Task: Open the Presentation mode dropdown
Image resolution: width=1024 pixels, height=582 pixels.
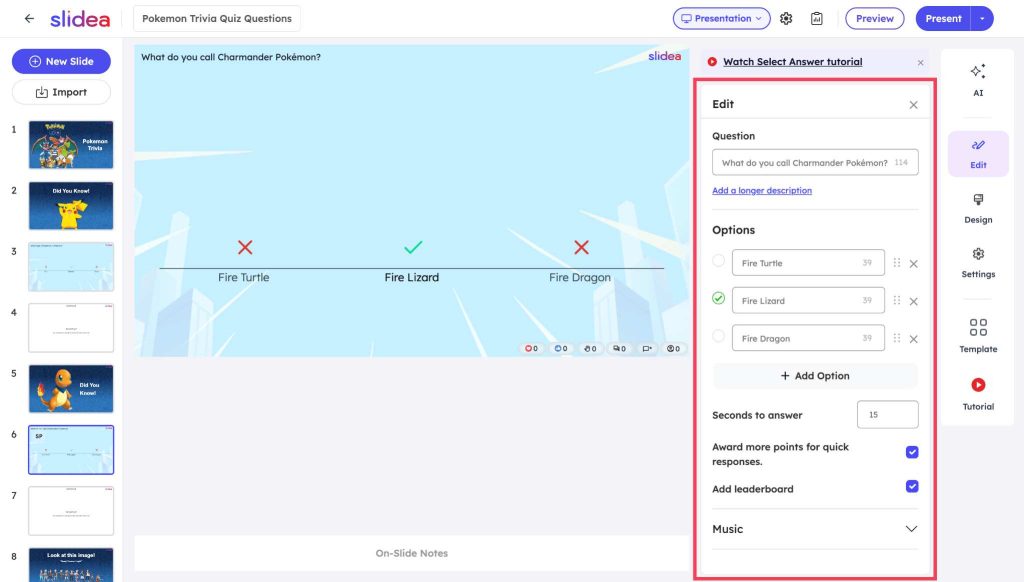Action: click(722, 18)
